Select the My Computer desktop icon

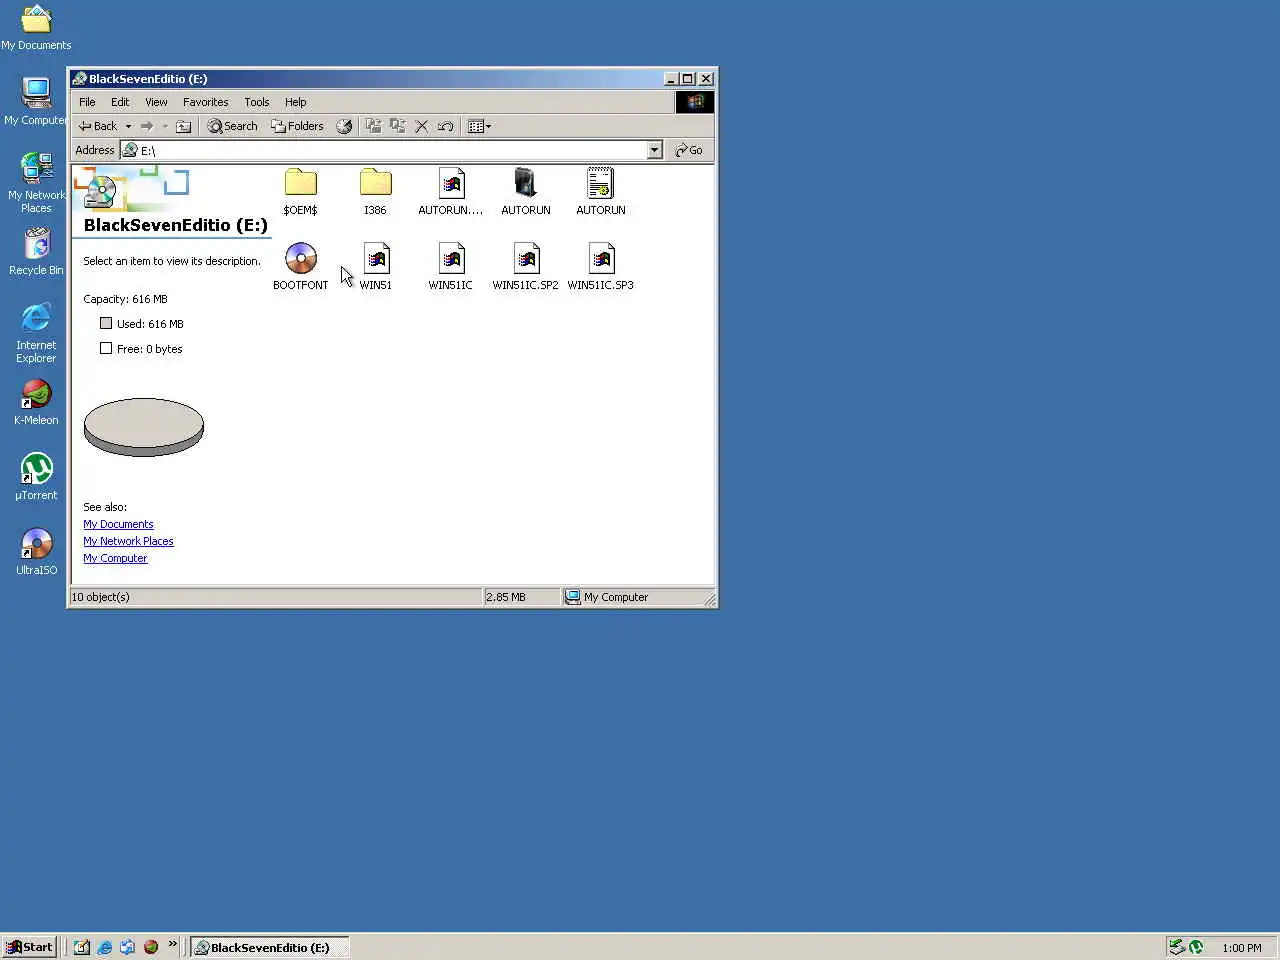[x=36, y=102]
